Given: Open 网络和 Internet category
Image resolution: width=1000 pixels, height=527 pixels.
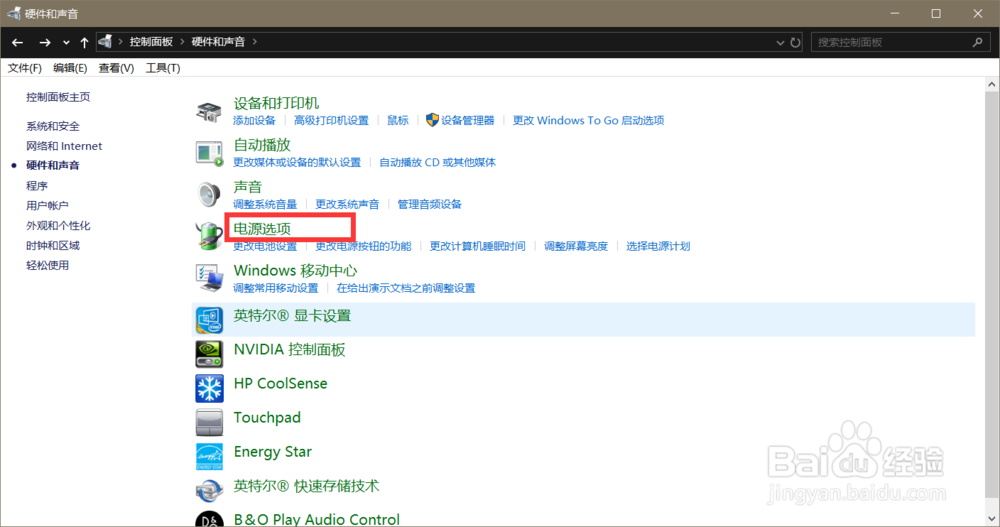Looking at the screenshot, I should (x=64, y=146).
